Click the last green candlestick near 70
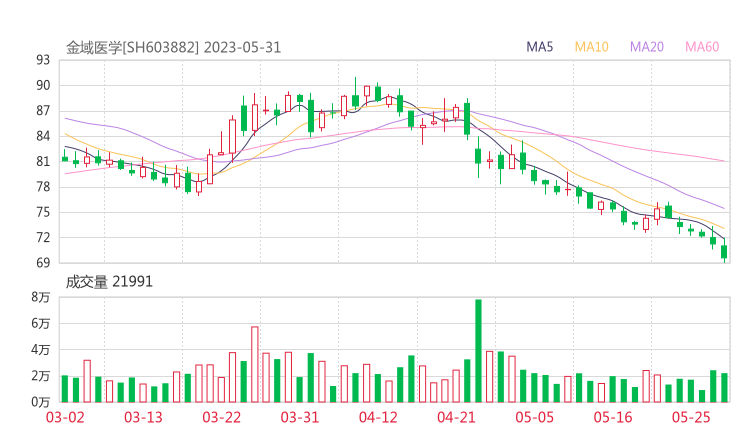 click(724, 252)
